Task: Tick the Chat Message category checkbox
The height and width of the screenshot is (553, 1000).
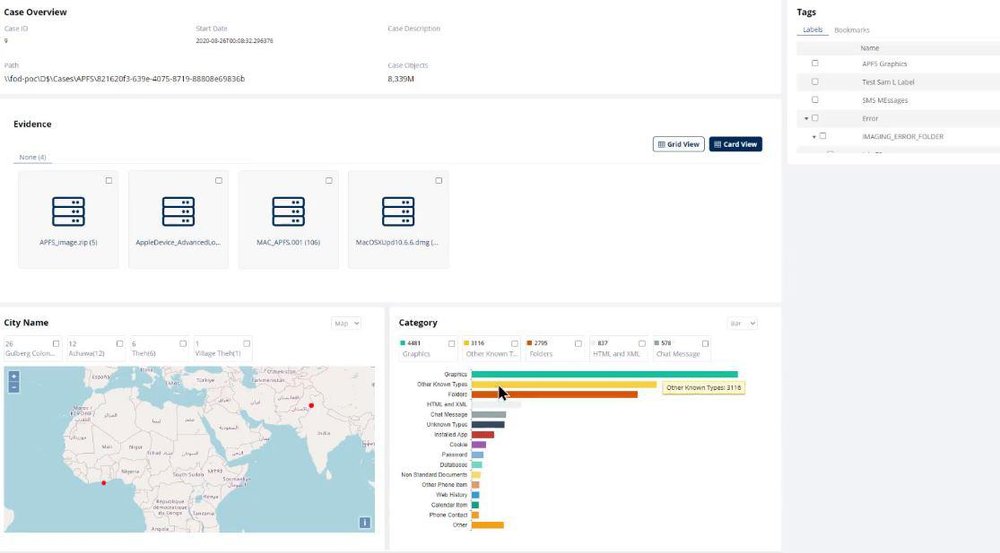Action: [x=705, y=344]
